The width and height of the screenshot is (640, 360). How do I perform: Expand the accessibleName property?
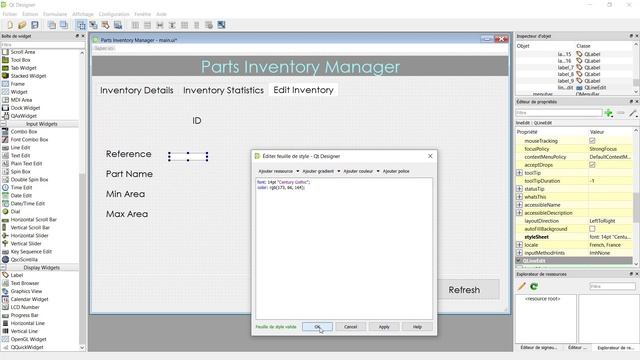(519, 205)
